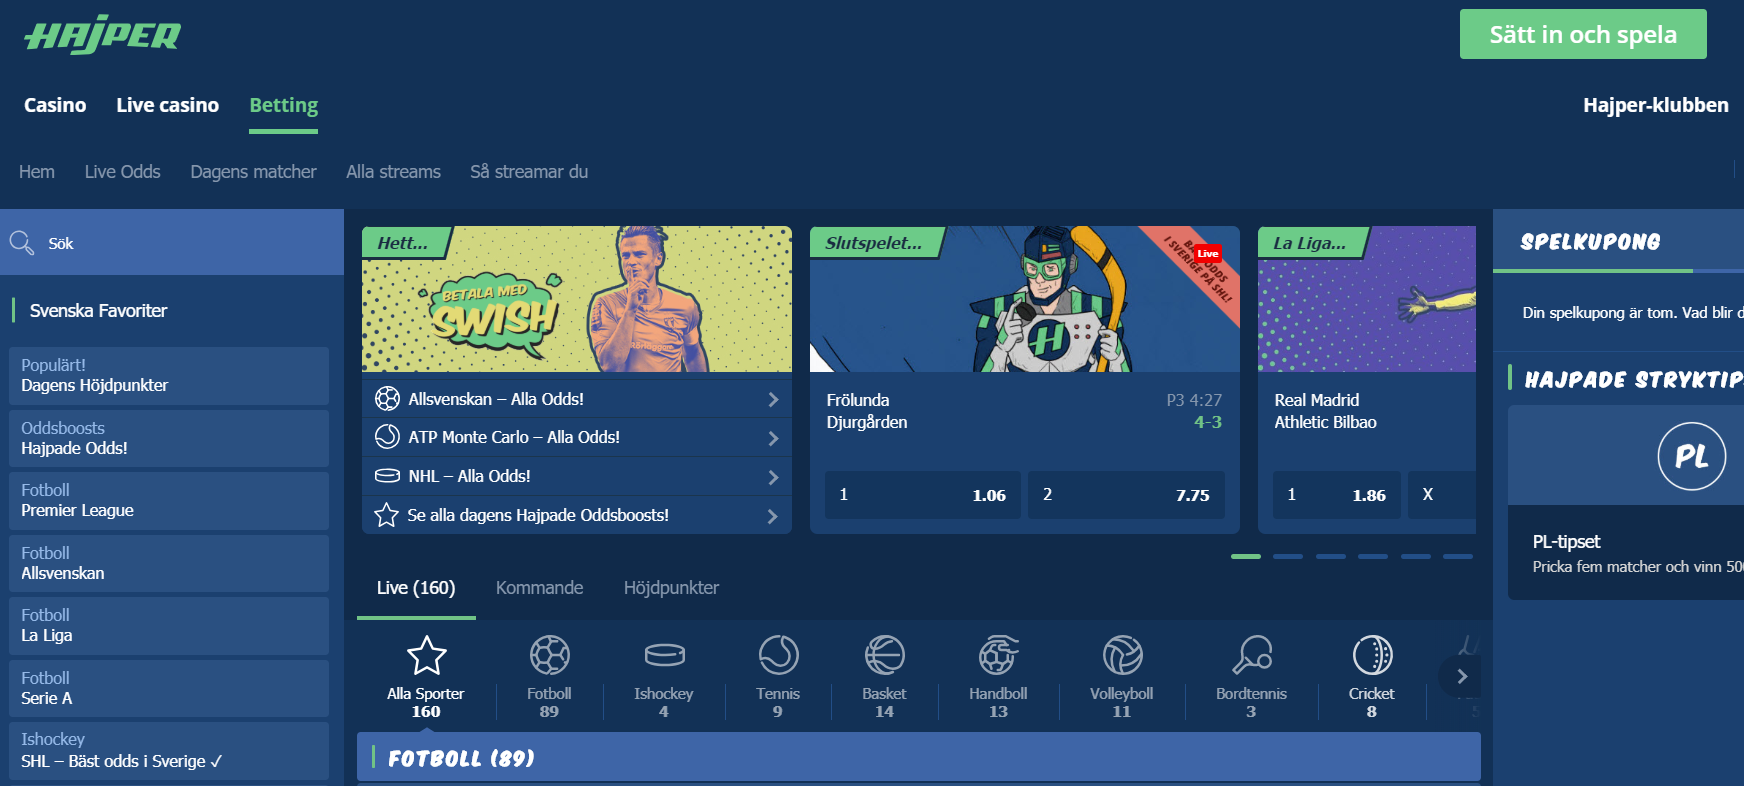The width and height of the screenshot is (1744, 786).
Task: Pick the Volleyboll sport filter icon
Action: (1122, 656)
